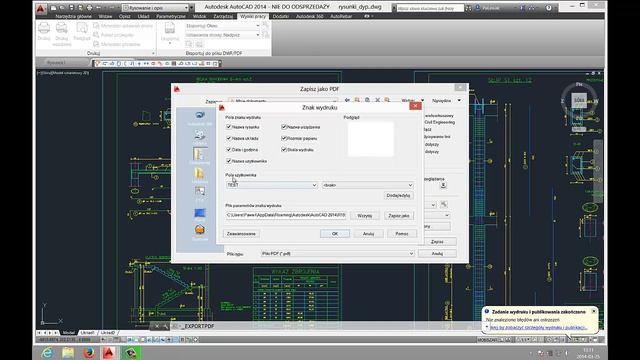The image size is (640, 360).
Task: Click the Wczytaj button
Action: coord(364,216)
